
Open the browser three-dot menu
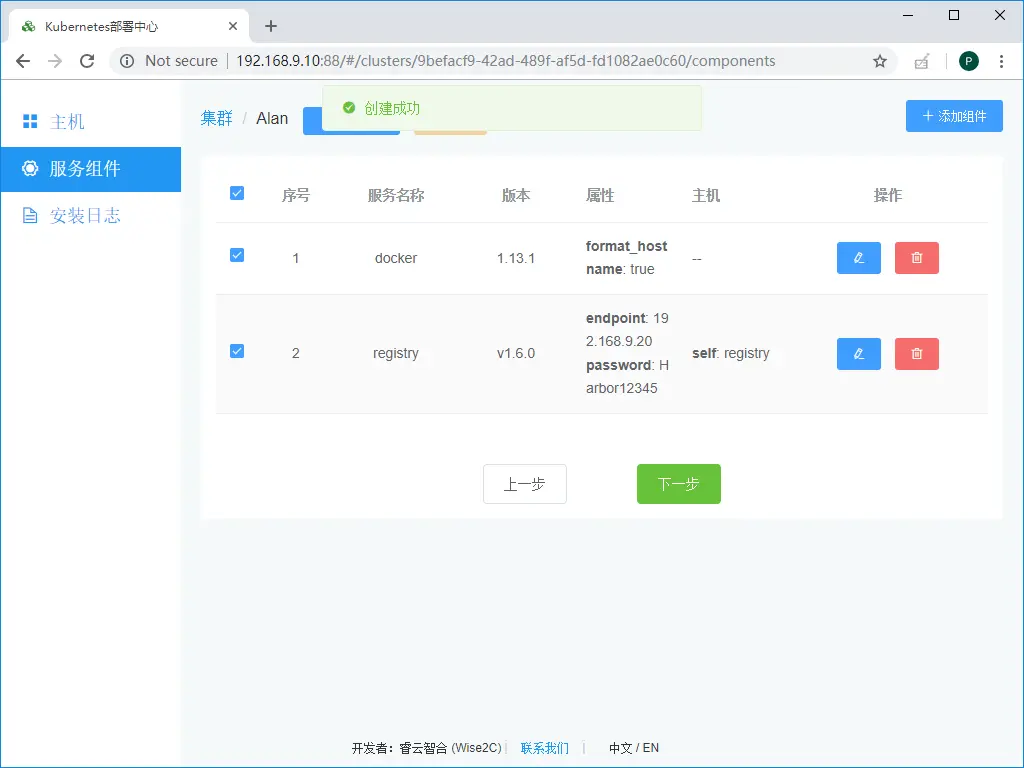1000,61
